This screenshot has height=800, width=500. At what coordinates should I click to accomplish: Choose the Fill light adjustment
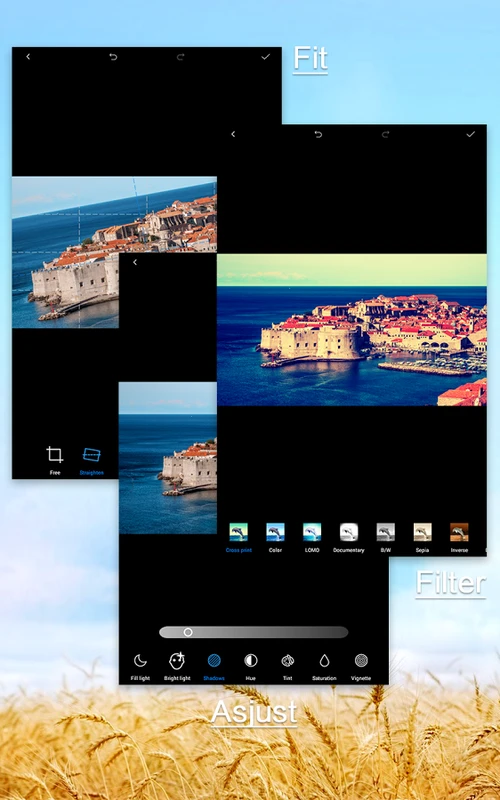(140, 666)
